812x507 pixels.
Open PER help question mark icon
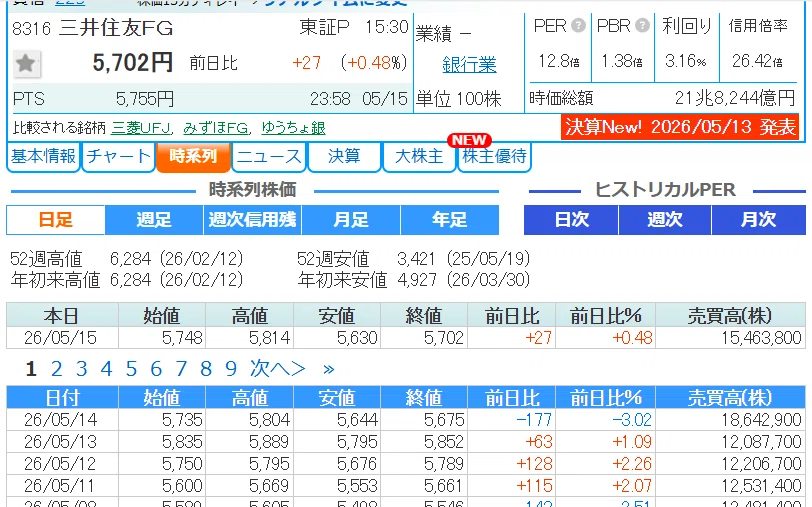578,25
